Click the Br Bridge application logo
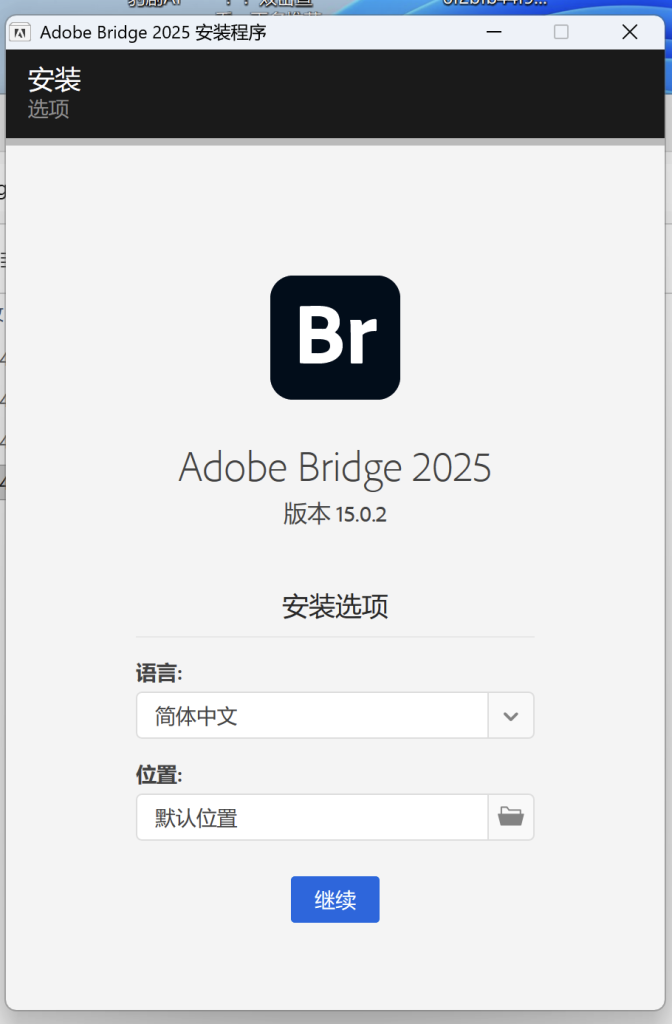 335,337
